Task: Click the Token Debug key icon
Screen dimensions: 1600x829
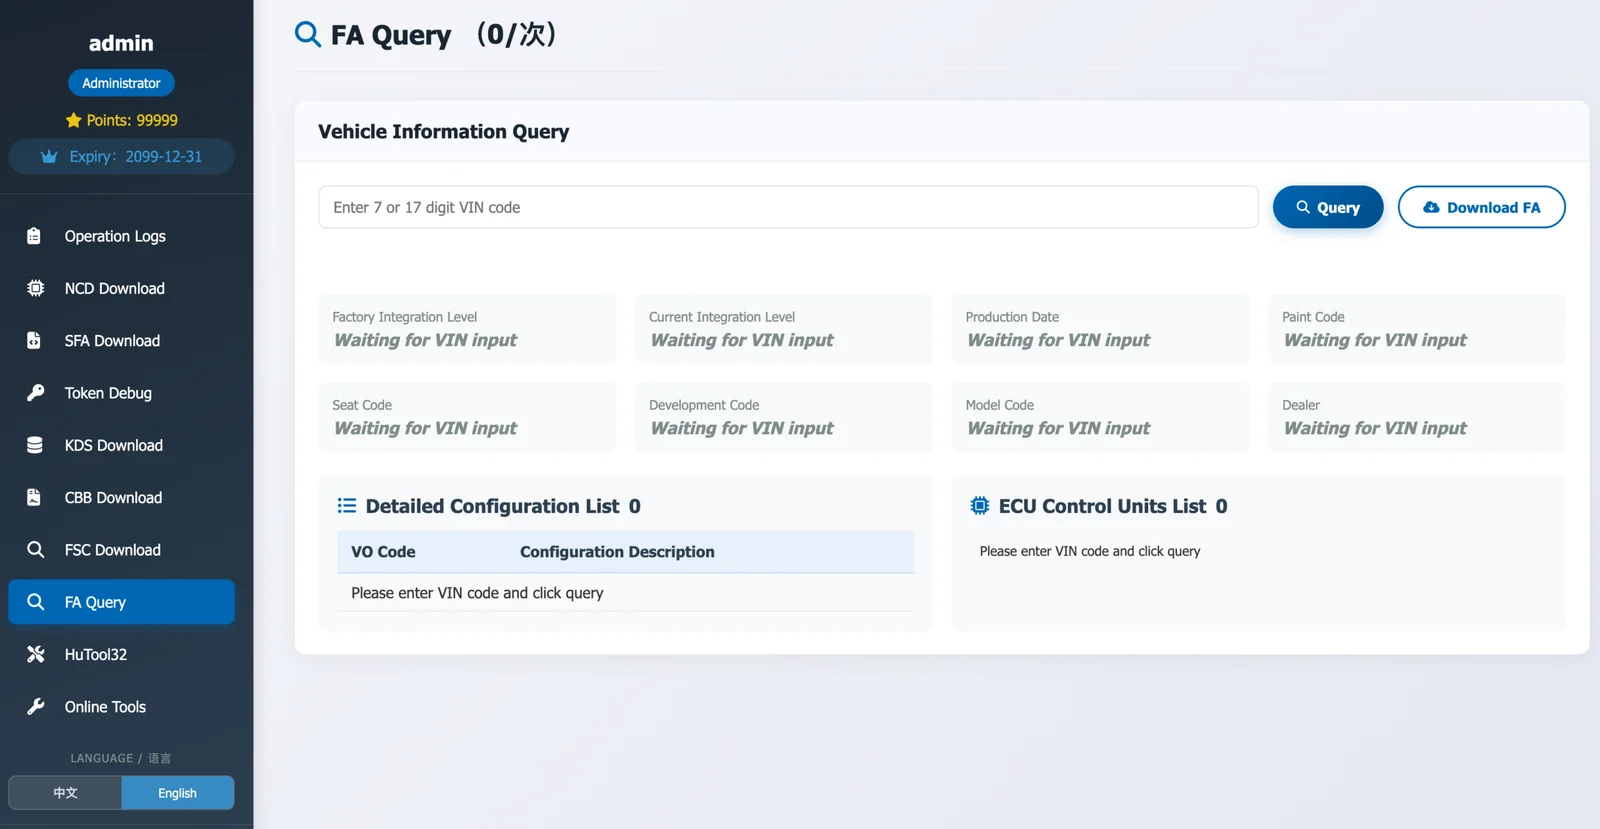Action: (x=35, y=393)
